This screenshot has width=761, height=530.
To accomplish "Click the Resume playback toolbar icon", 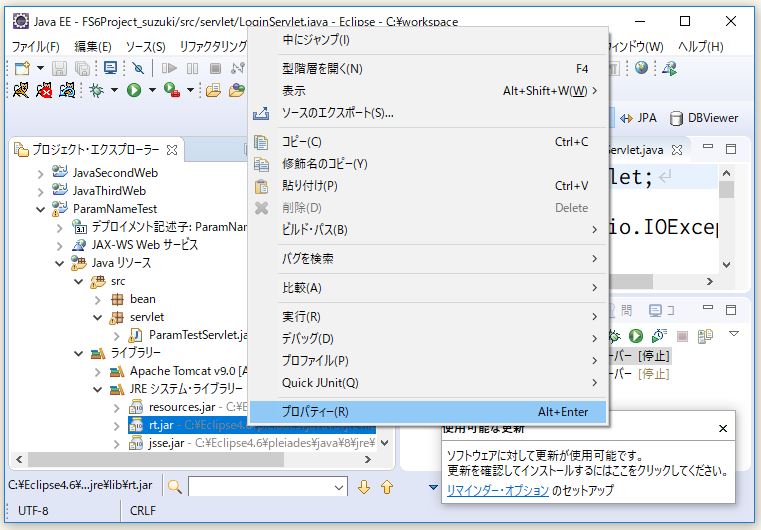I will (x=169, y=68).
